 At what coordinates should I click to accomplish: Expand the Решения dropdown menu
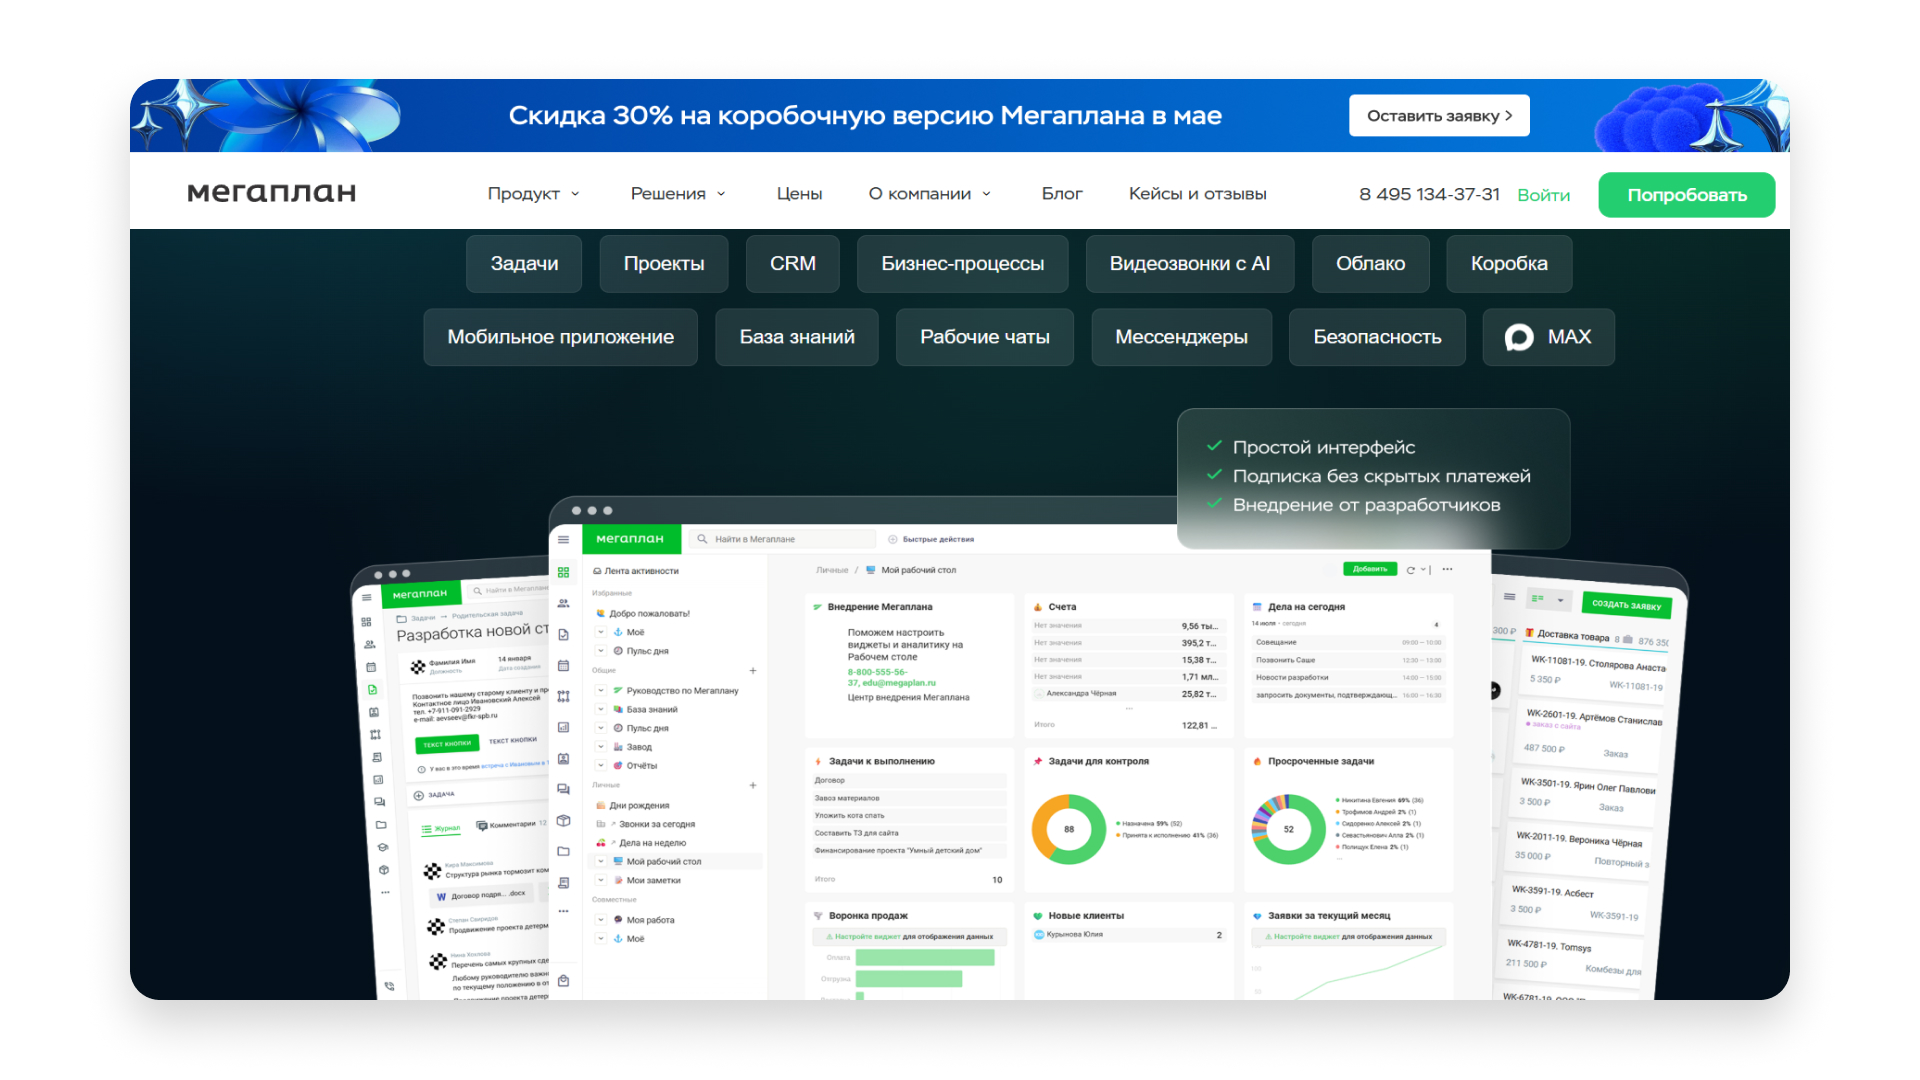click(x=678, y=194)
